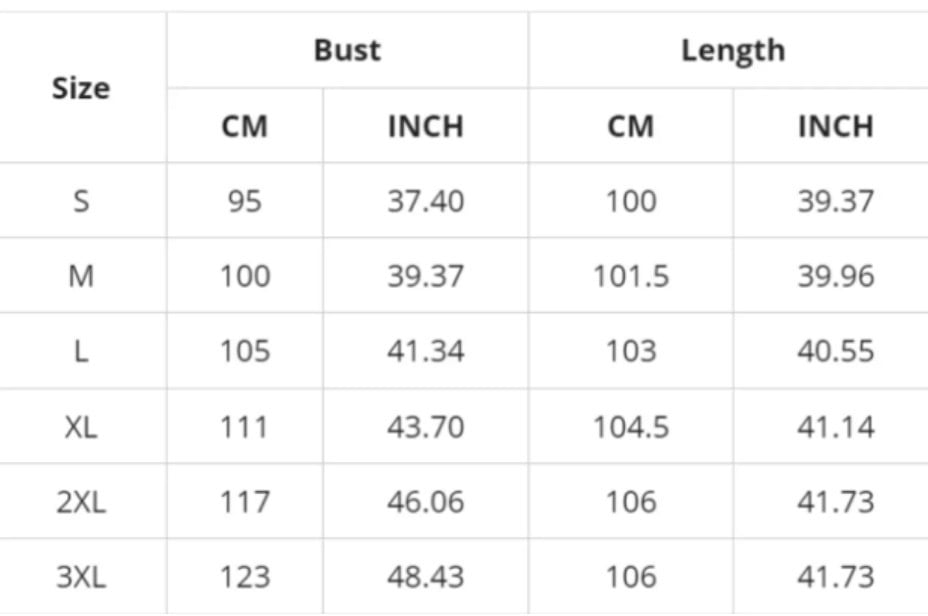Select the 3XL size row label

point(81,577)
